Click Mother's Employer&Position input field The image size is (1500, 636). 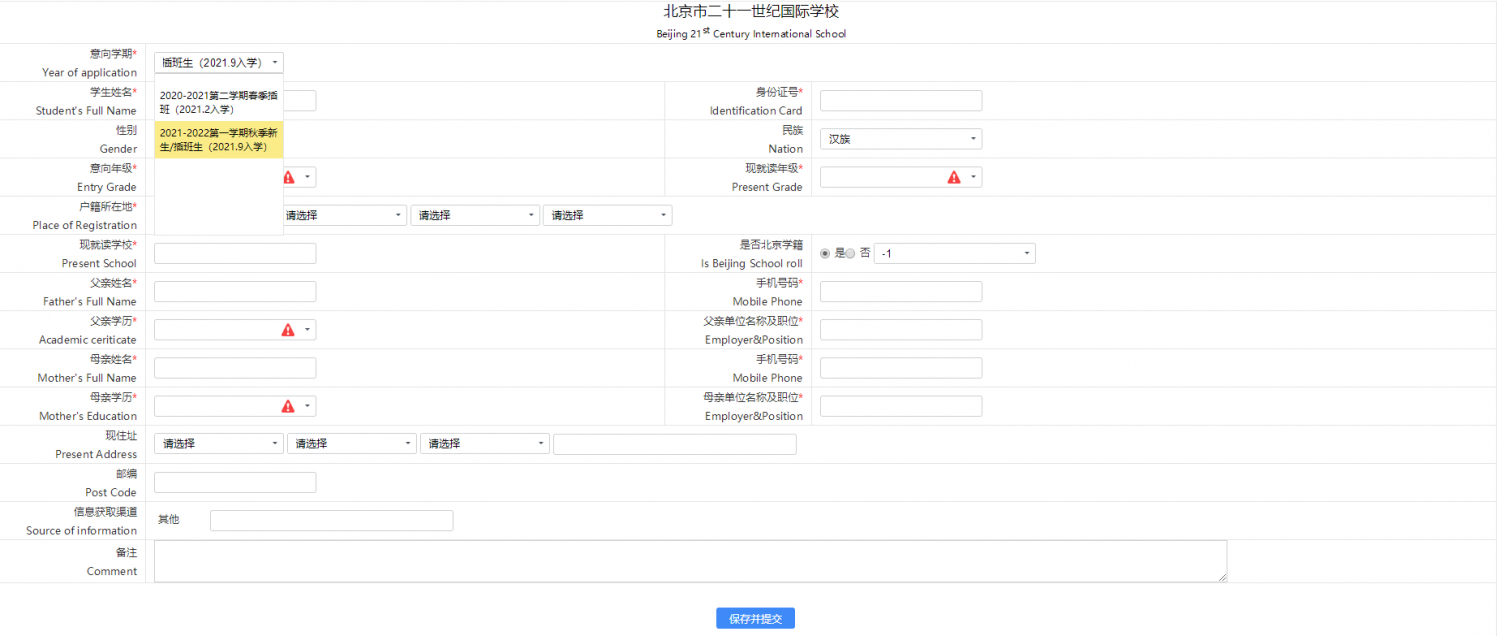900,406
